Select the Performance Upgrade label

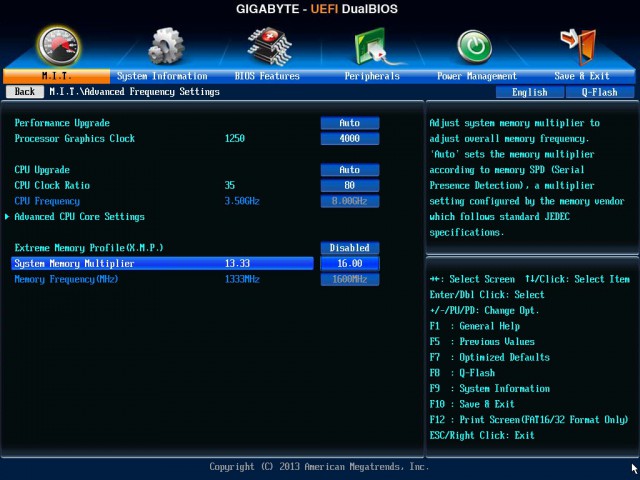62,123
